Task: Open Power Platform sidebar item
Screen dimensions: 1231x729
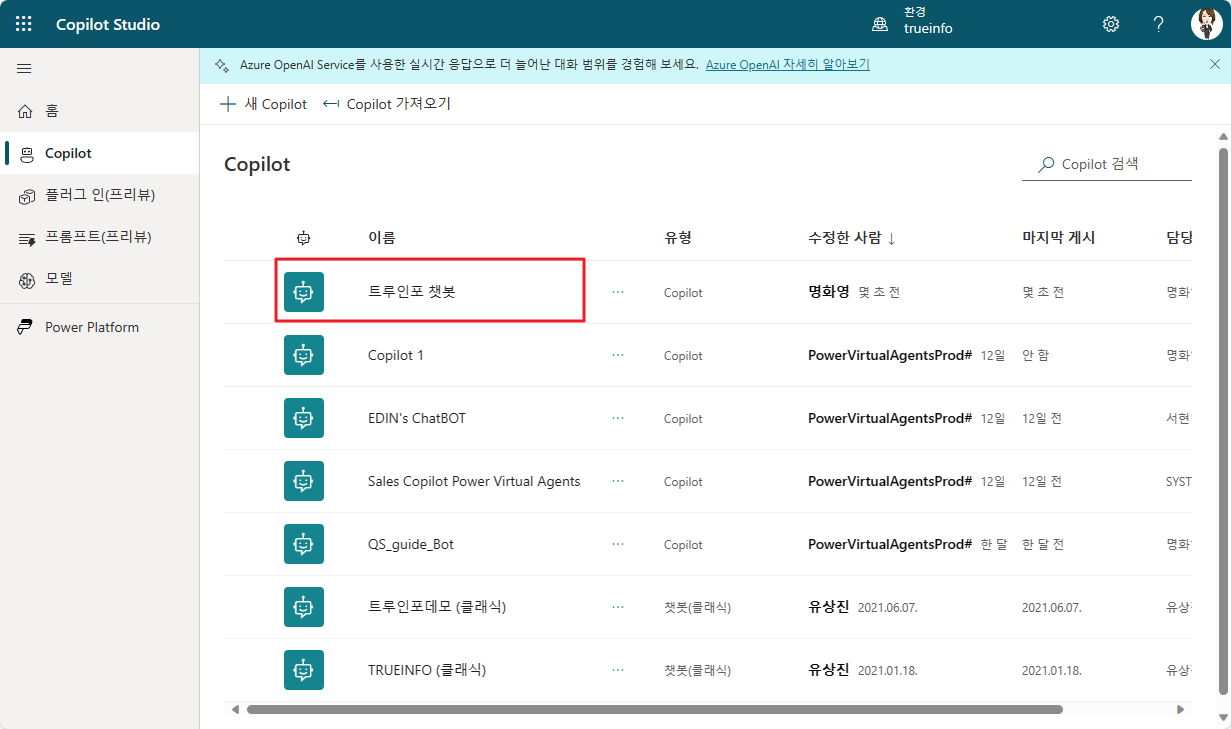Action: point(100,327)
